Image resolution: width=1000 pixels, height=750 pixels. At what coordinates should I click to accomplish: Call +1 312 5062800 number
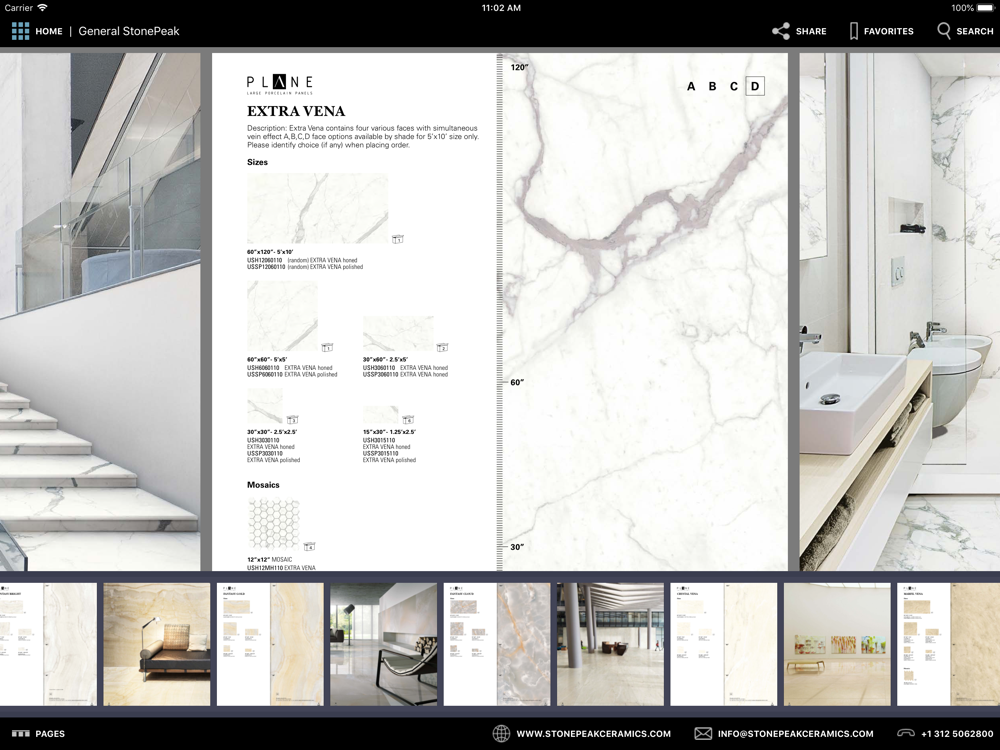(957, 733)
